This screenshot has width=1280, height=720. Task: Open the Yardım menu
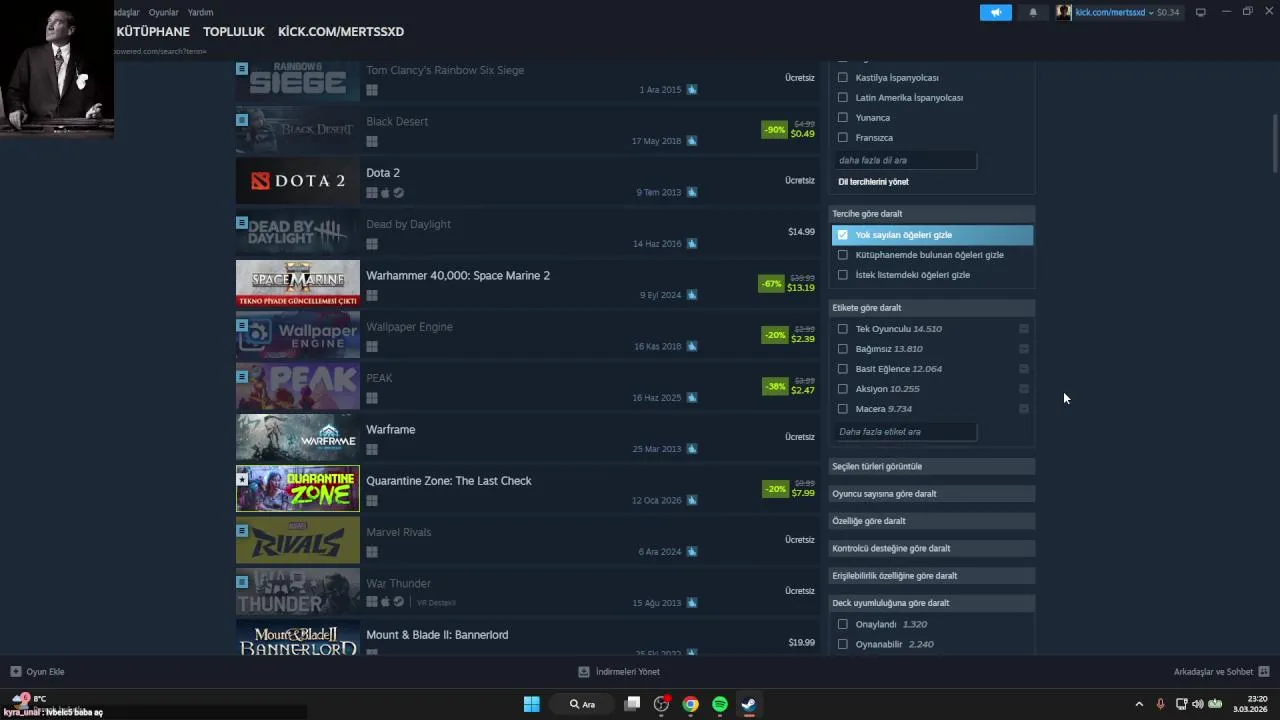point(200,12)
